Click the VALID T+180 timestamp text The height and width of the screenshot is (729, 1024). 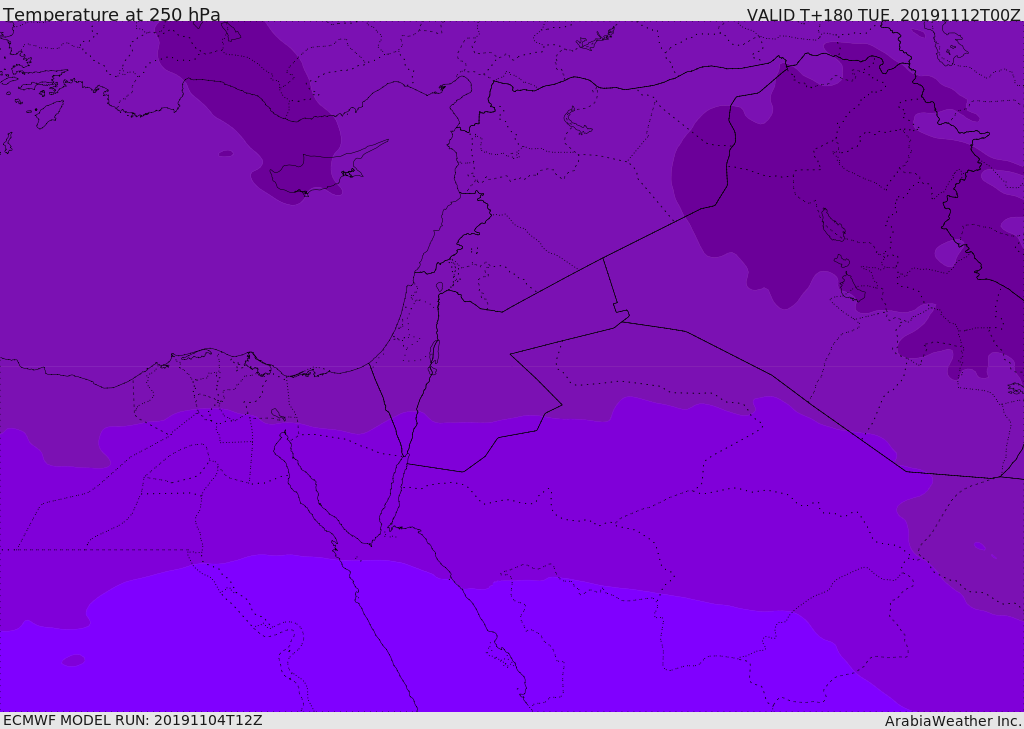click(x=884, y=14)
